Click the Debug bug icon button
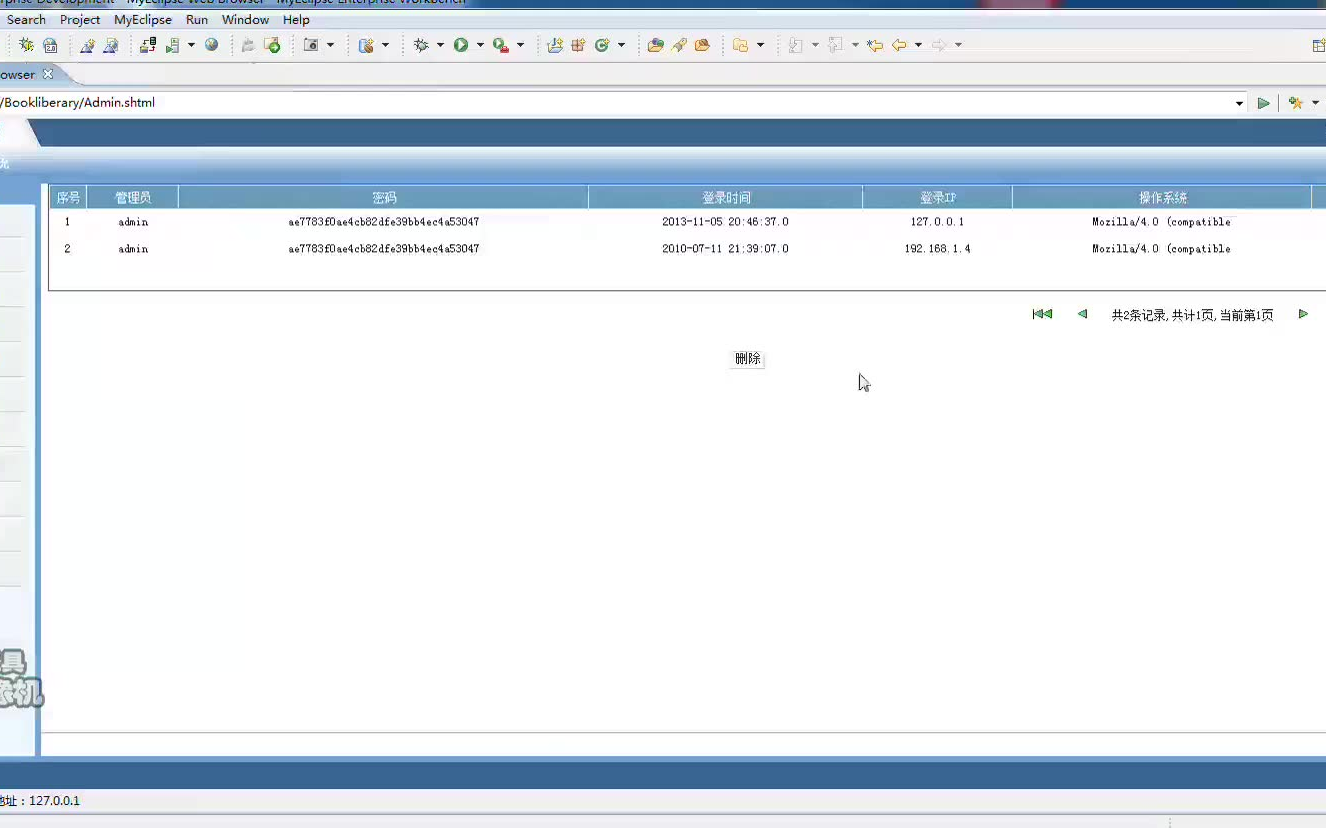 click(421, 45)
